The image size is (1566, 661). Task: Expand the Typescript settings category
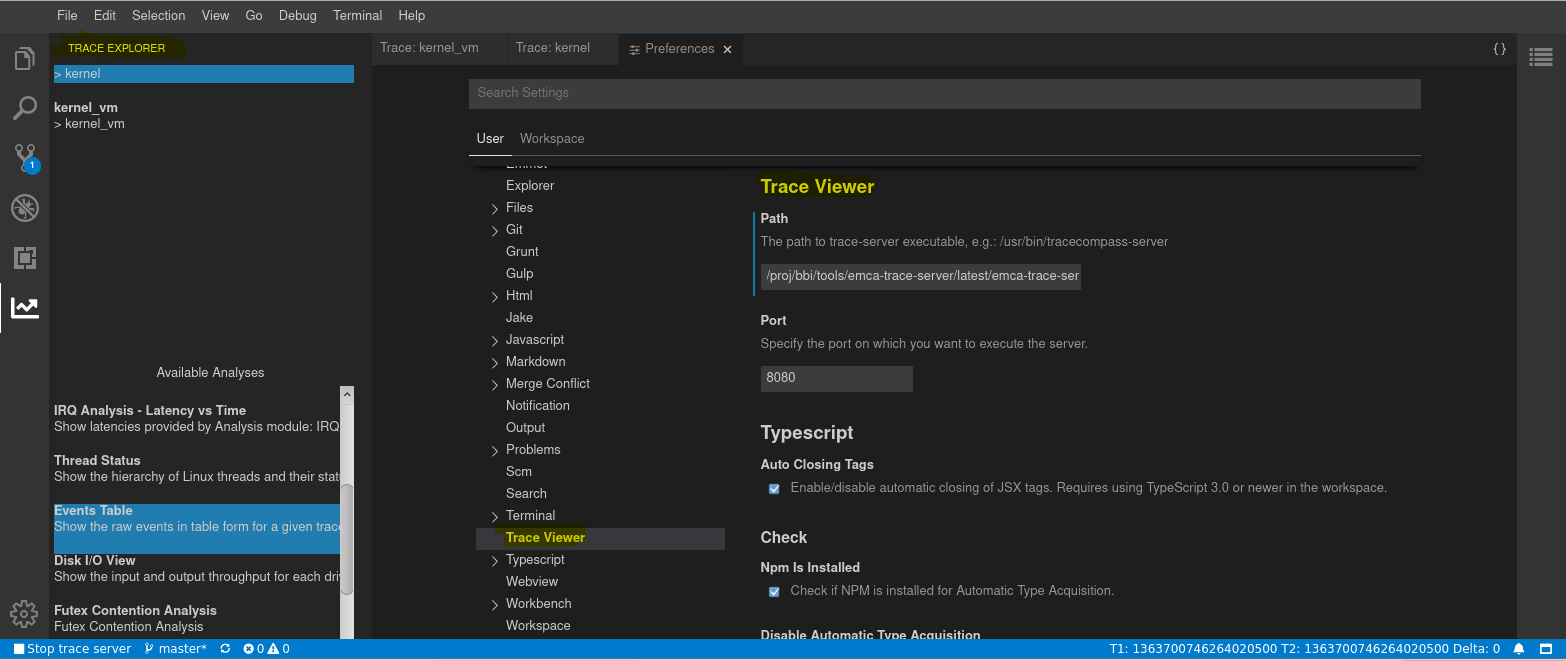click(x=494, y=559)
